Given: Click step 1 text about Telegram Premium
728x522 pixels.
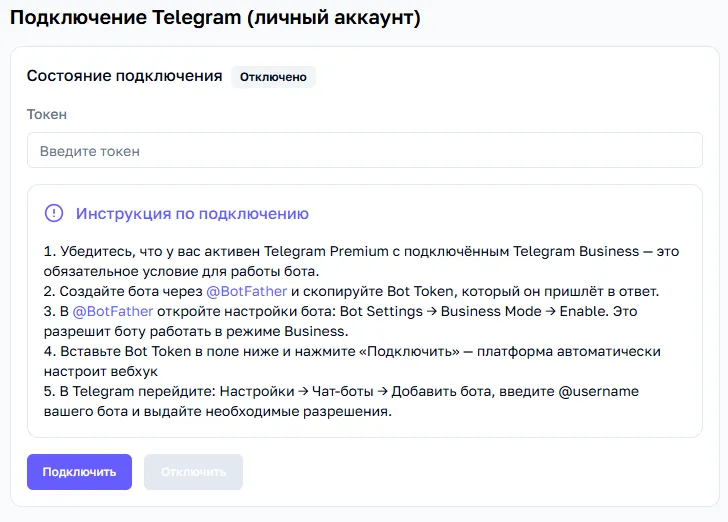Looking at the screenshot, I should point(361,261).
